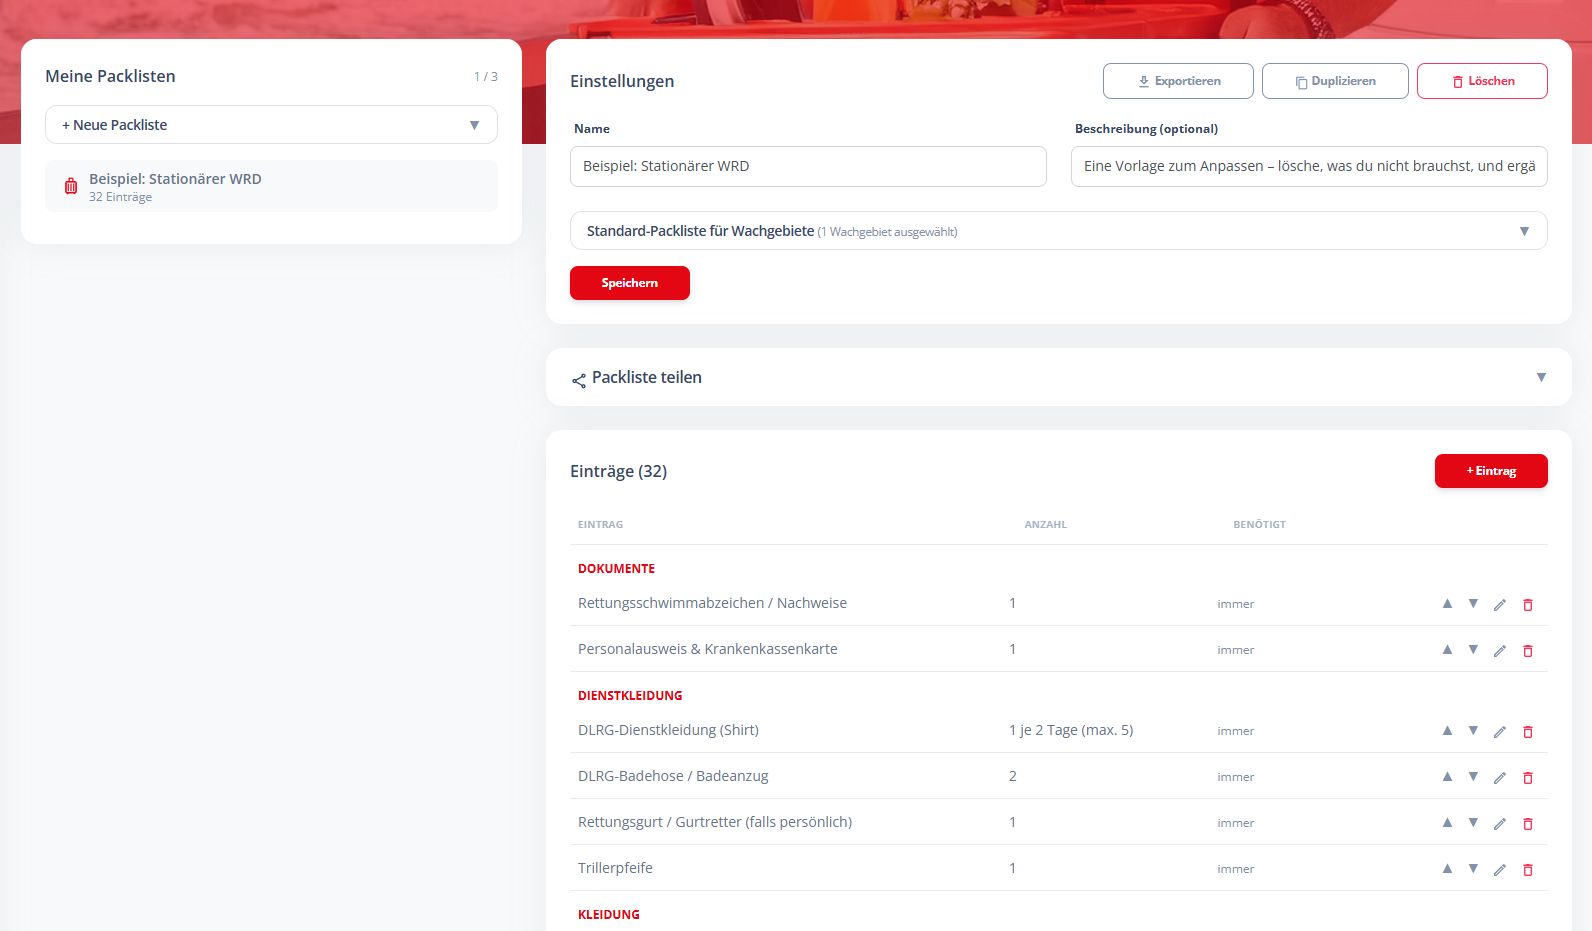Click the KLEIDUNG category heading

609,915
